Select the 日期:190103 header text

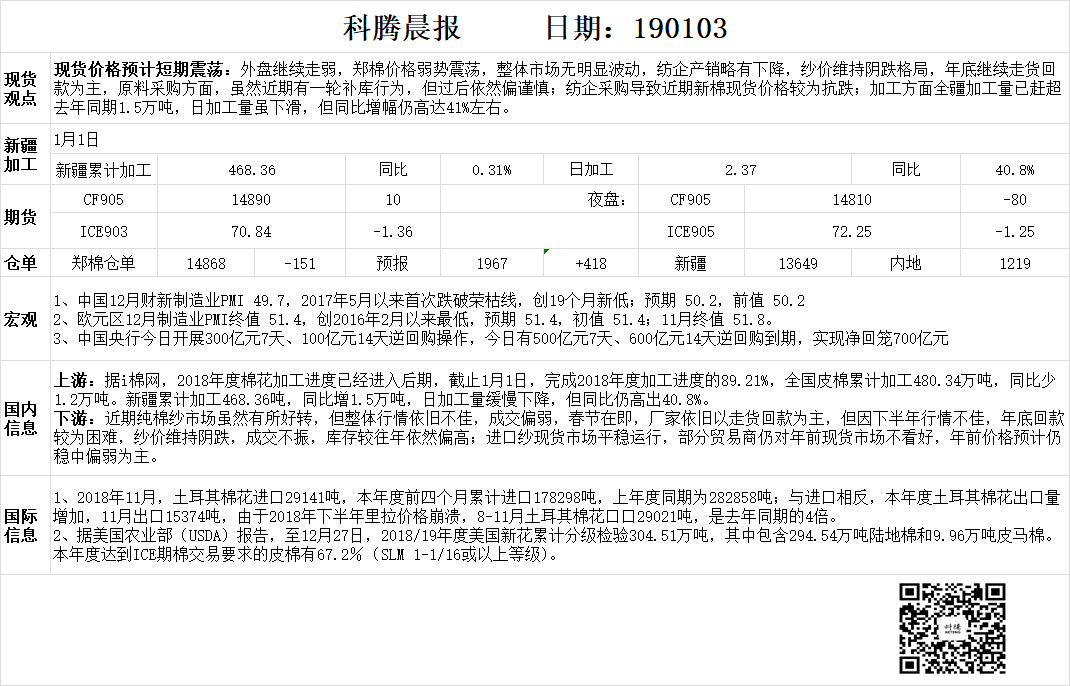tap(635, 27)
